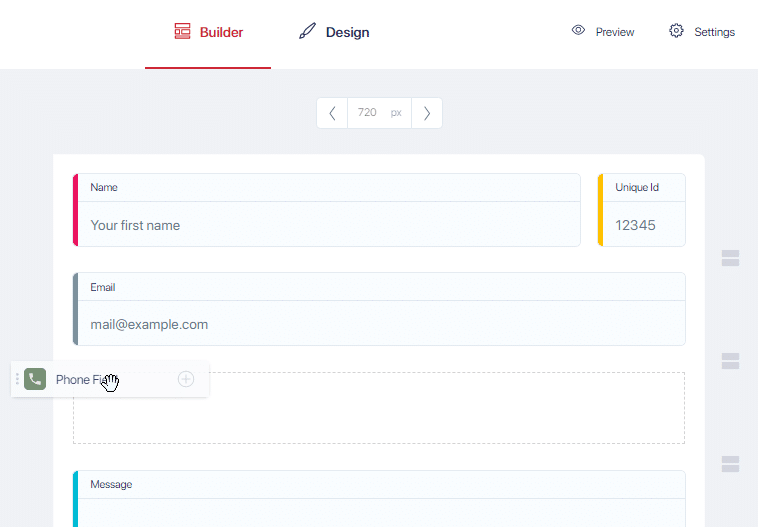Click the drag handle dots on Phone Field
Image resolution: width=758 pixels, height=527 pixels.
(x=17, y=379)
